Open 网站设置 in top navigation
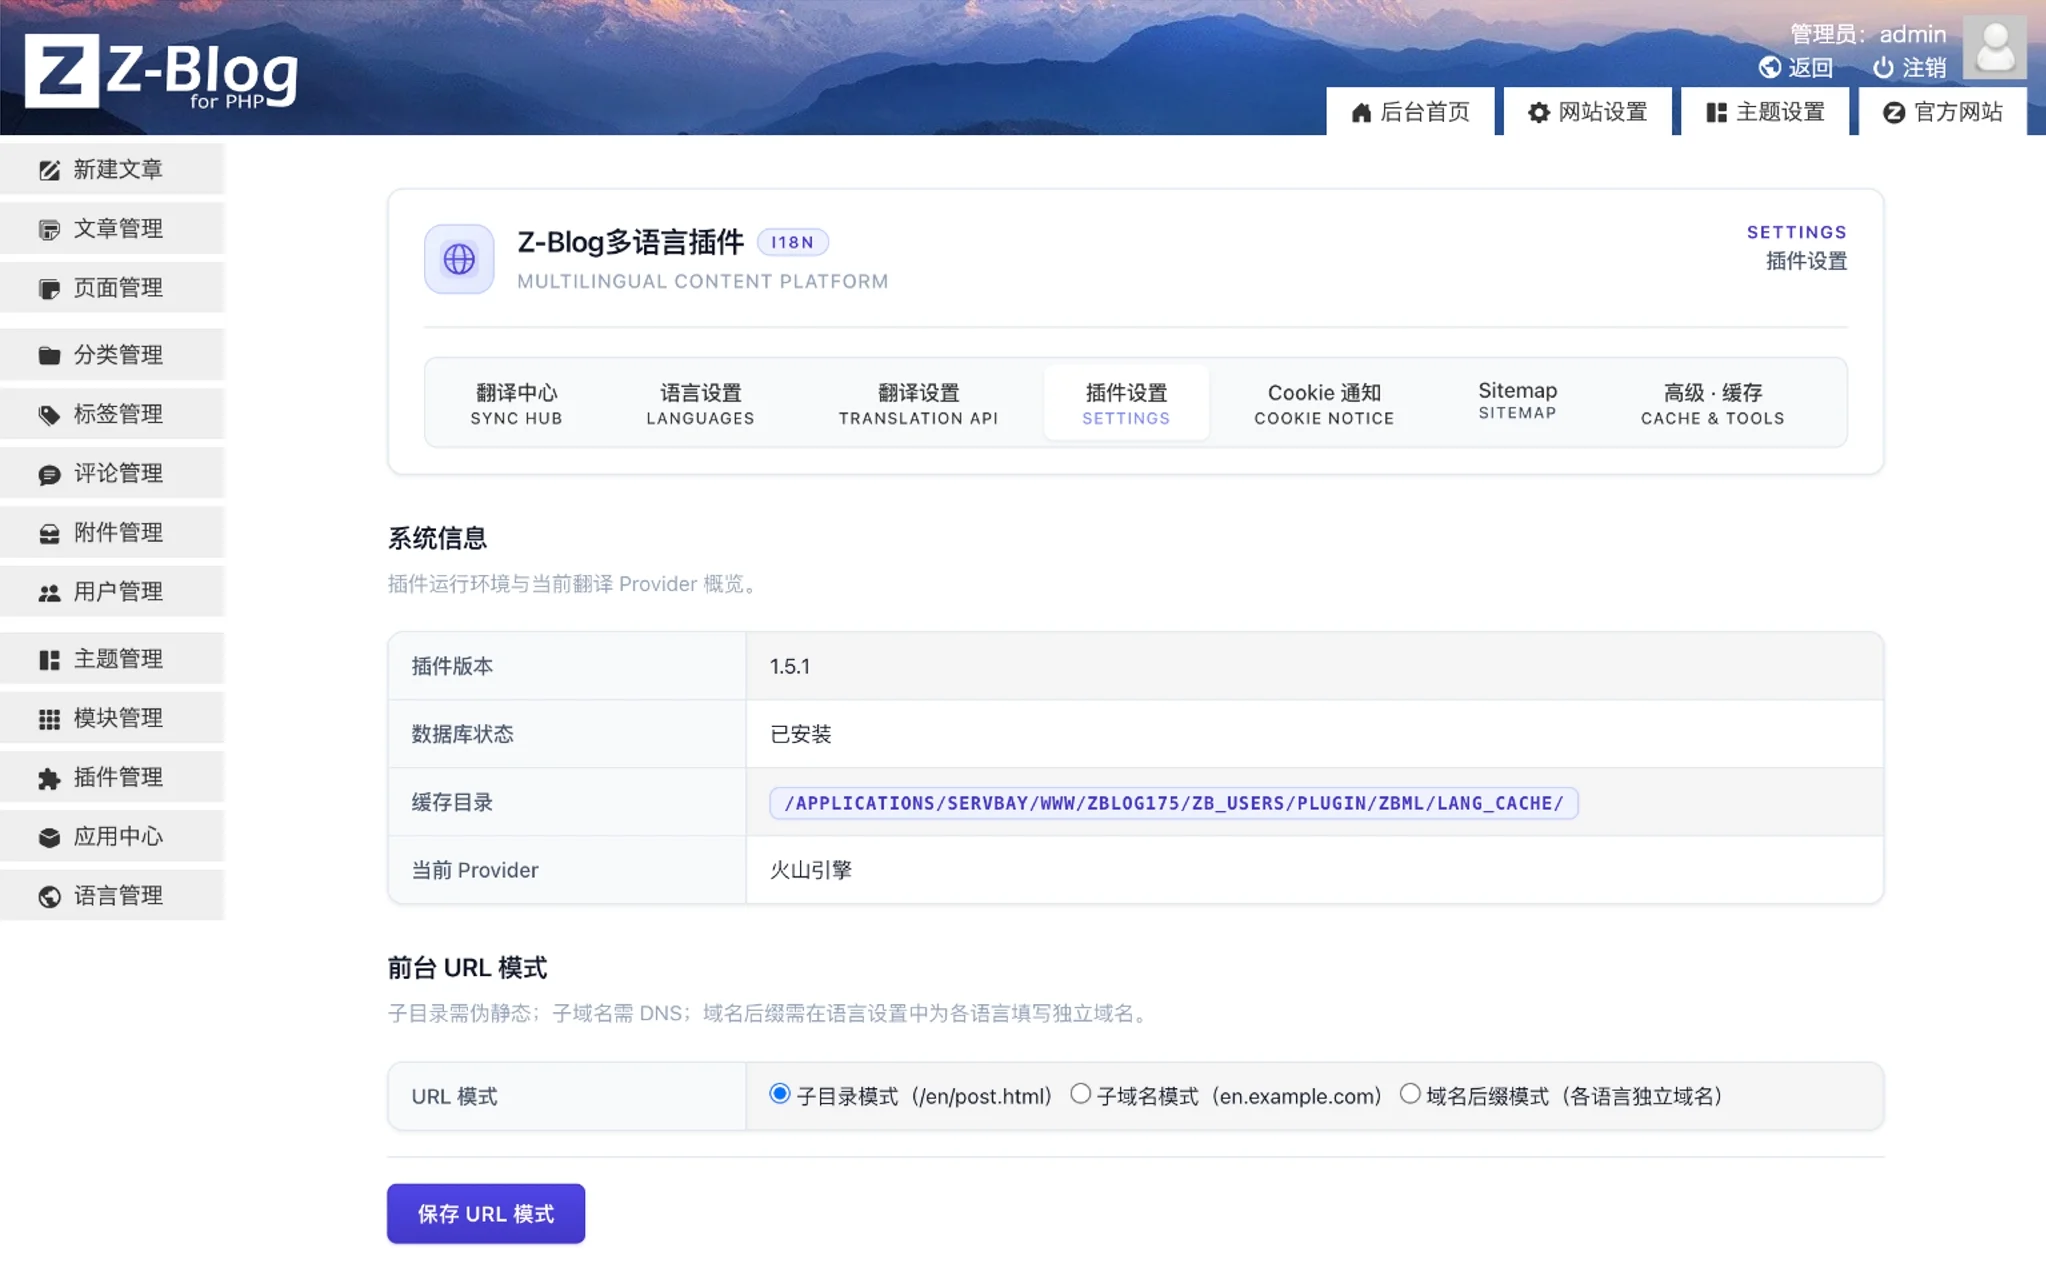 (x=1588, y=111)
